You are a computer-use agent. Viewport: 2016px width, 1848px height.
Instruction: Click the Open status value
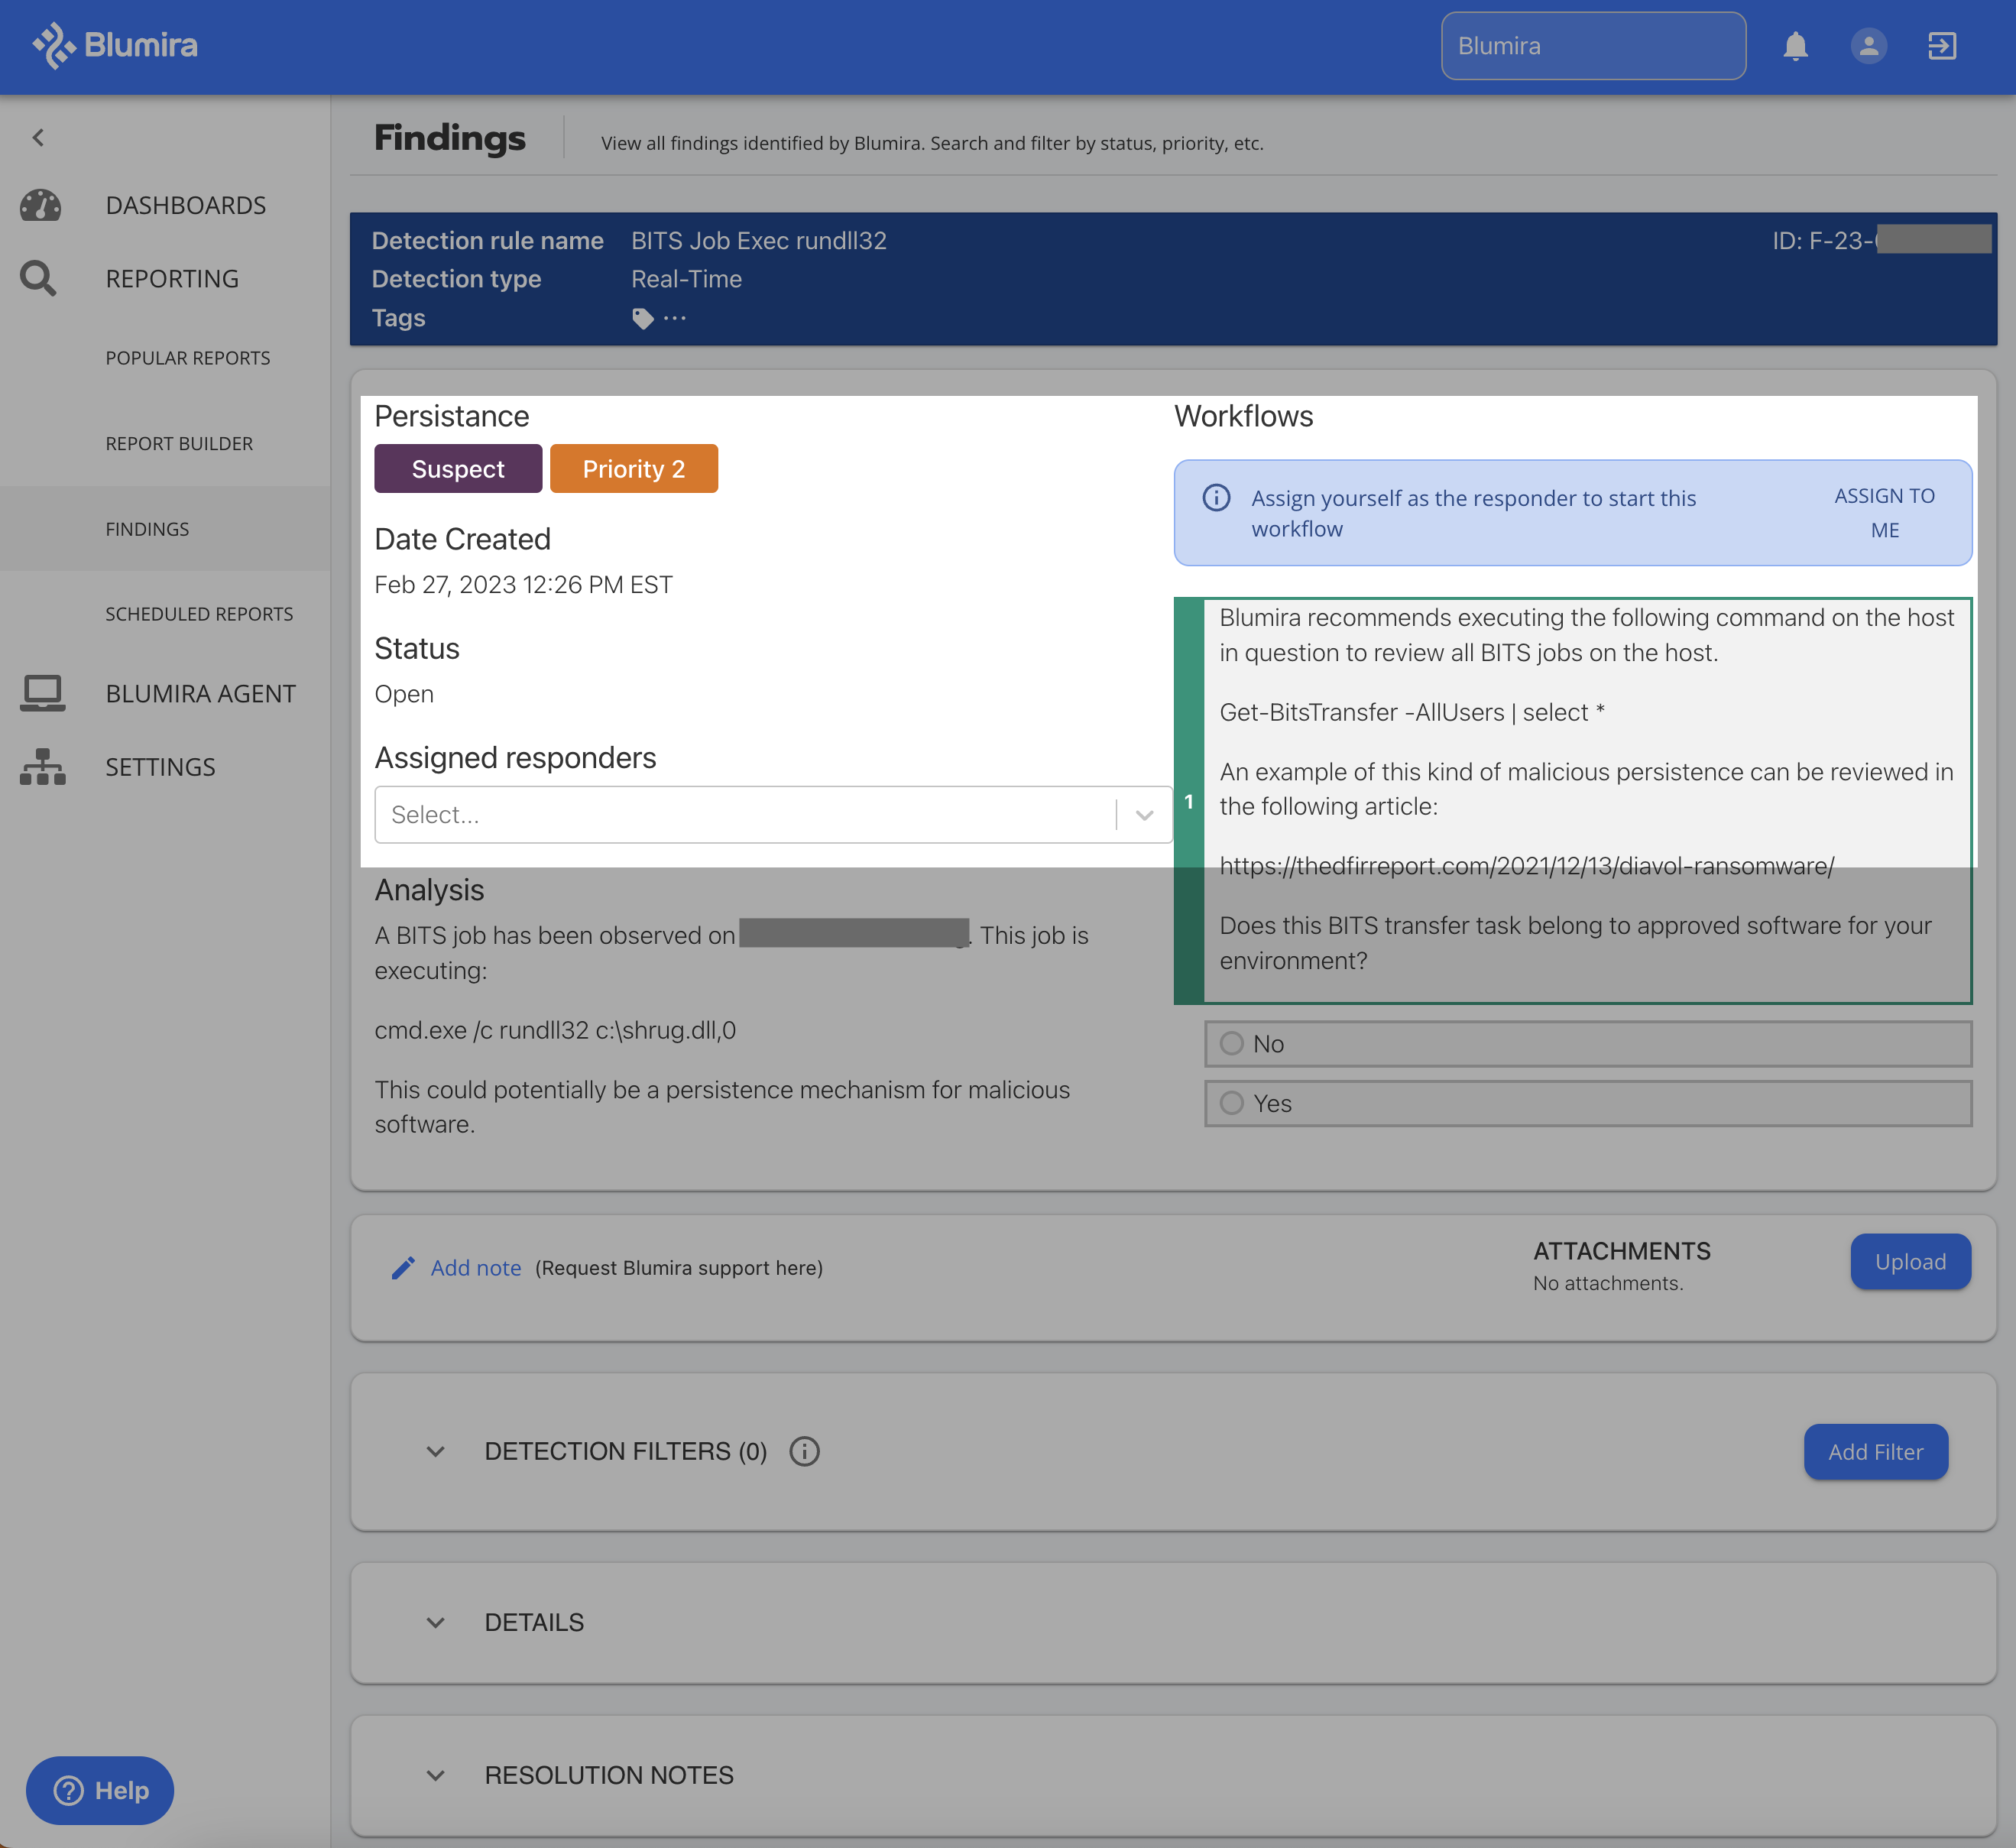pos(404,694)
